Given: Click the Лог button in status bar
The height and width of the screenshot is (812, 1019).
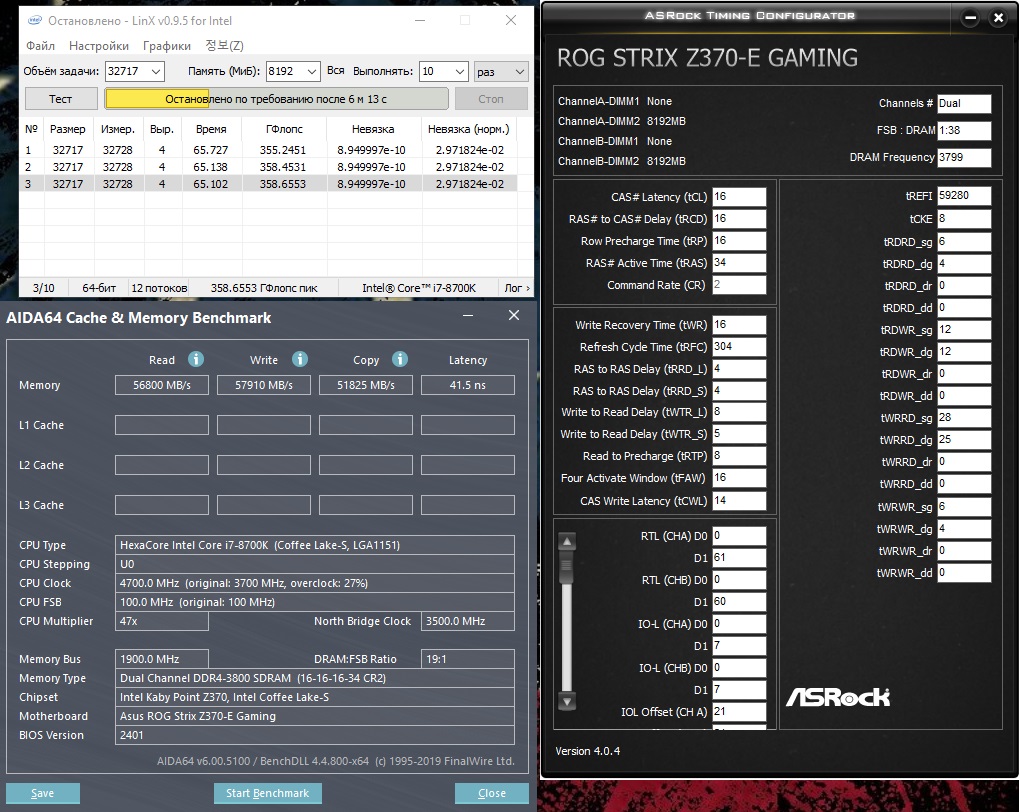Looking at the screenshot, I should point(517,288).
